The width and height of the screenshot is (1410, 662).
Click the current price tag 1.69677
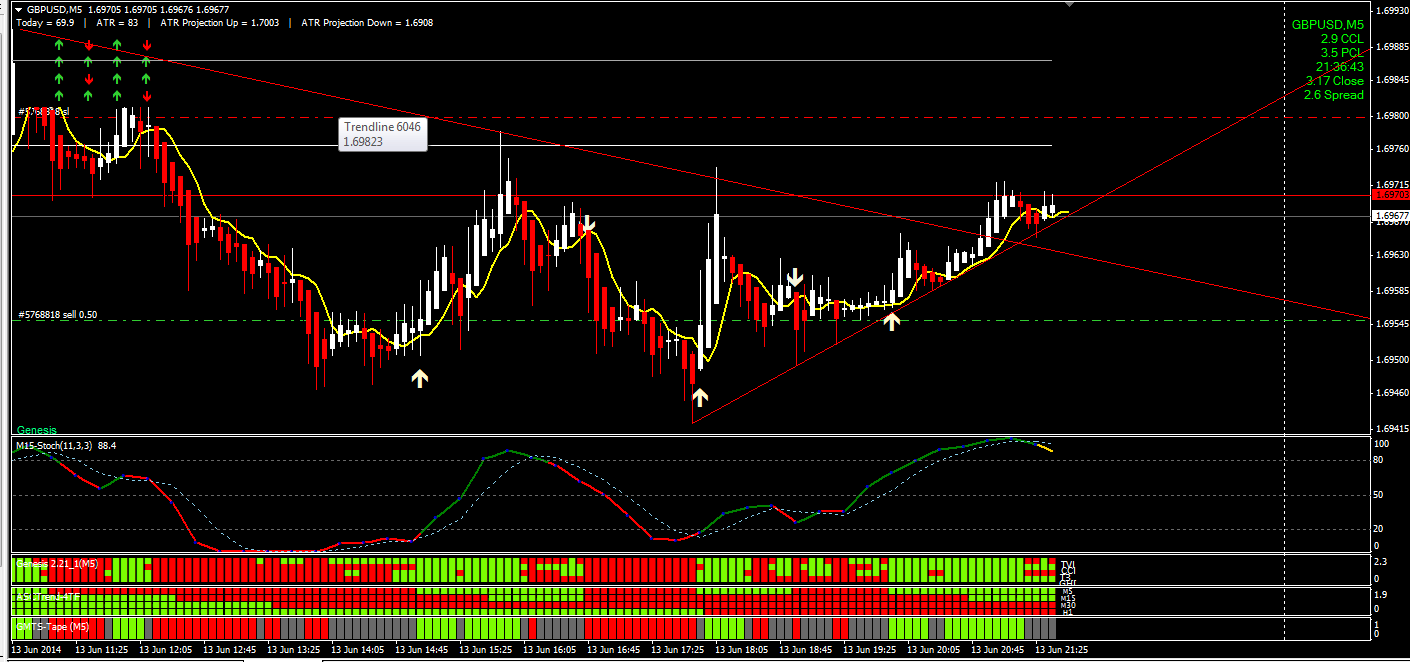pyautogui.click(x=1392, y=215)
